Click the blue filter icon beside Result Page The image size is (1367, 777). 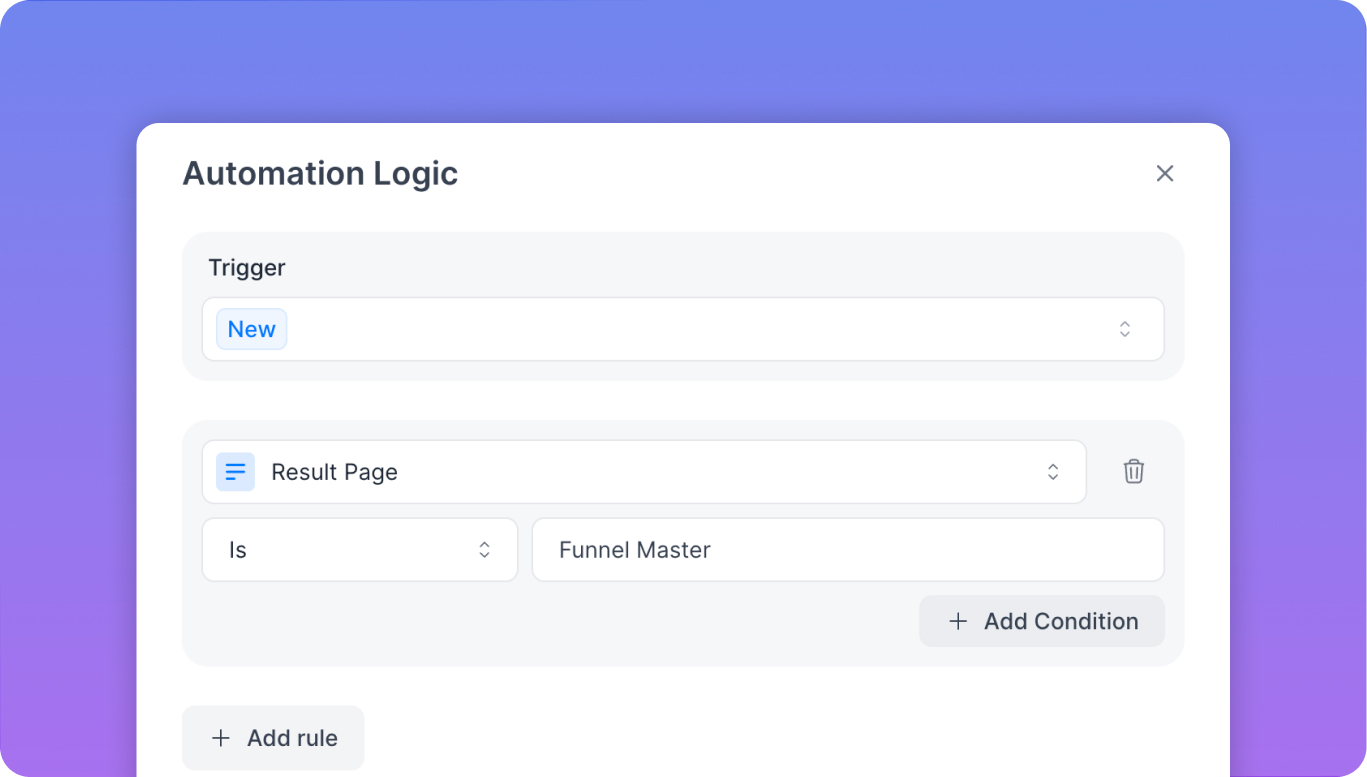point(235,471)
